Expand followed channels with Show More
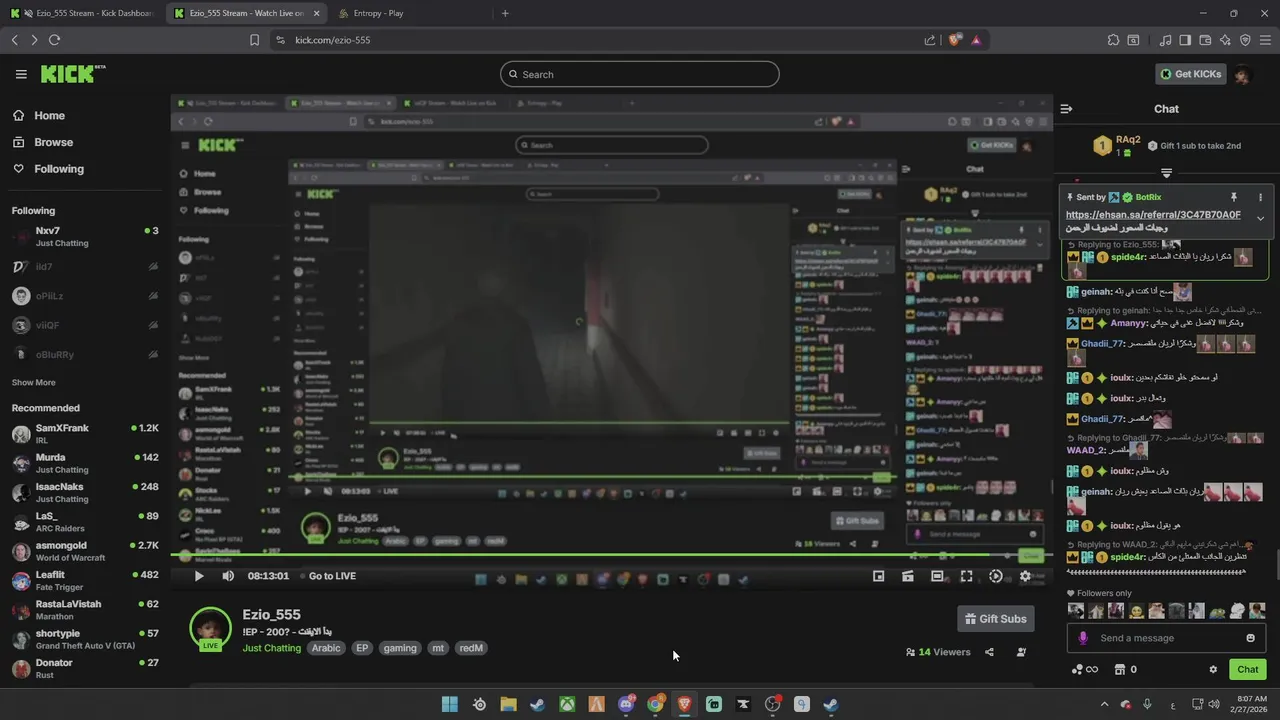This screenshot has width=1280, height=720. [x=34, y=382]
